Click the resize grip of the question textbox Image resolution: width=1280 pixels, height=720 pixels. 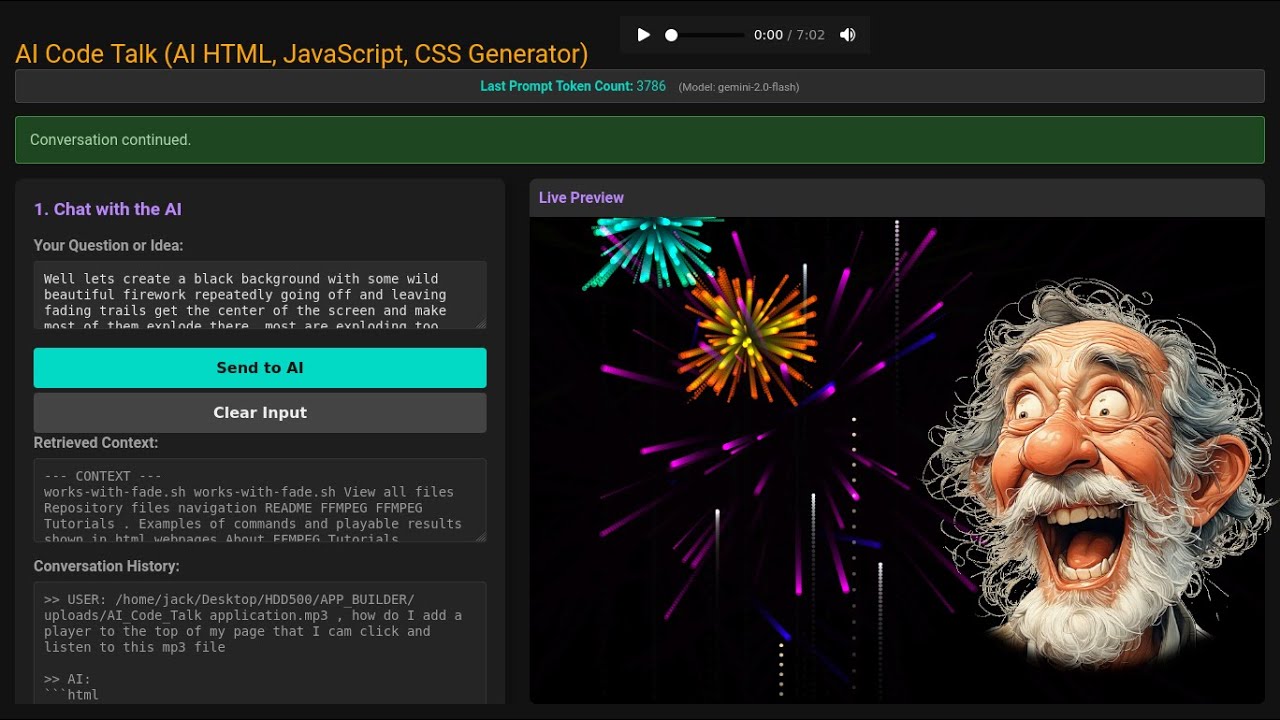click(x=481, y=323)
